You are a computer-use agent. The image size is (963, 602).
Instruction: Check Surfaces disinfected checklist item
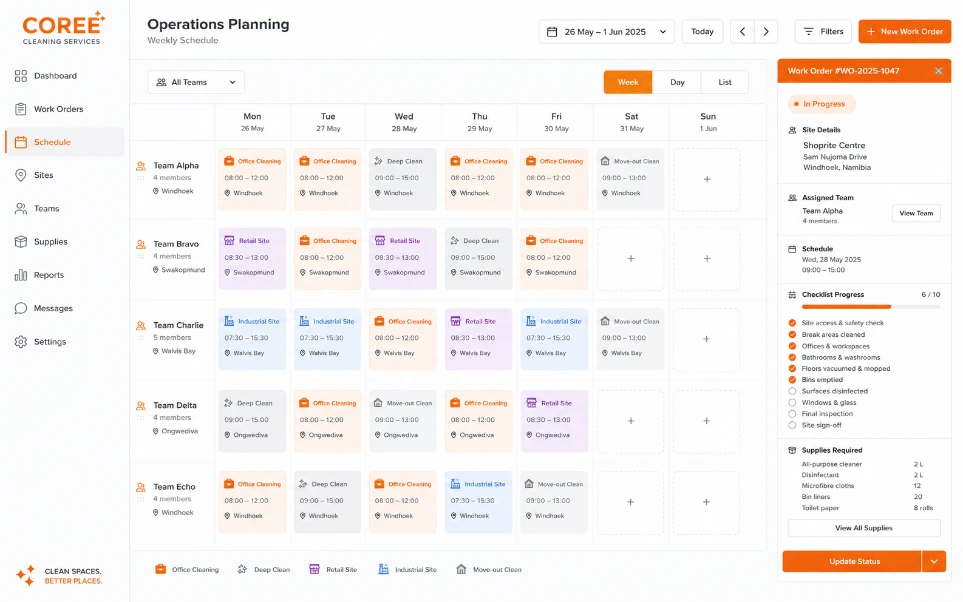click(792, 391)
